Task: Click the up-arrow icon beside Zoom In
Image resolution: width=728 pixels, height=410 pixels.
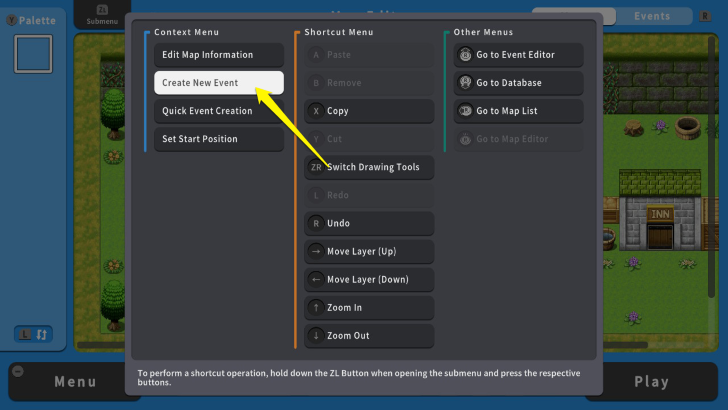Action: pos(316,308)
